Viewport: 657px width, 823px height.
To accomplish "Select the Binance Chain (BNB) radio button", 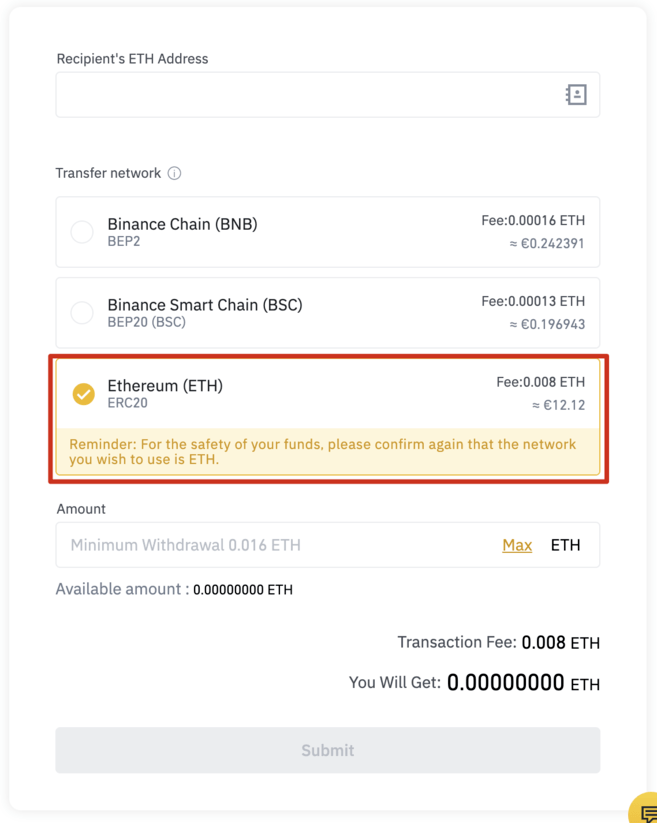I will pyautogui.click(x=82, y=232).
